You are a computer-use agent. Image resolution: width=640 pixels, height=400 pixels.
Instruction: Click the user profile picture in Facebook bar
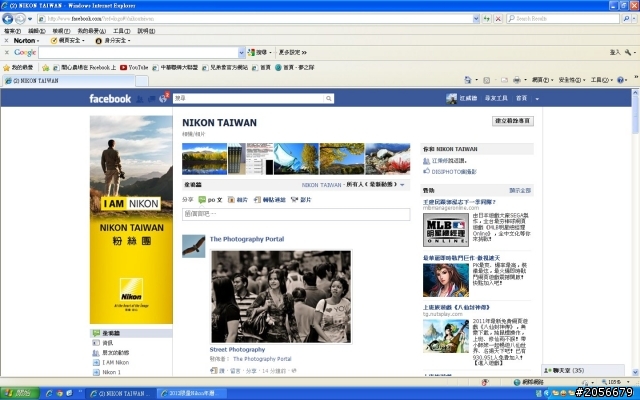point(451,98)
